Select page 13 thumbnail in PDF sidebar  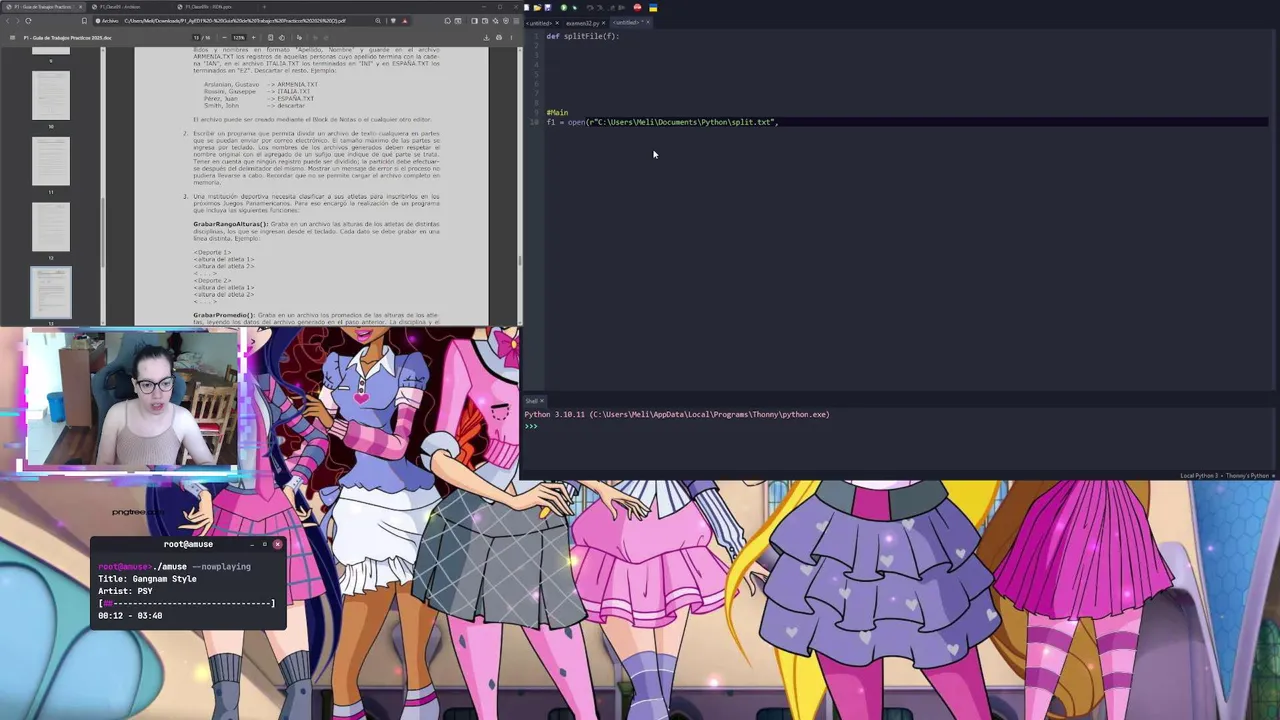51,293
